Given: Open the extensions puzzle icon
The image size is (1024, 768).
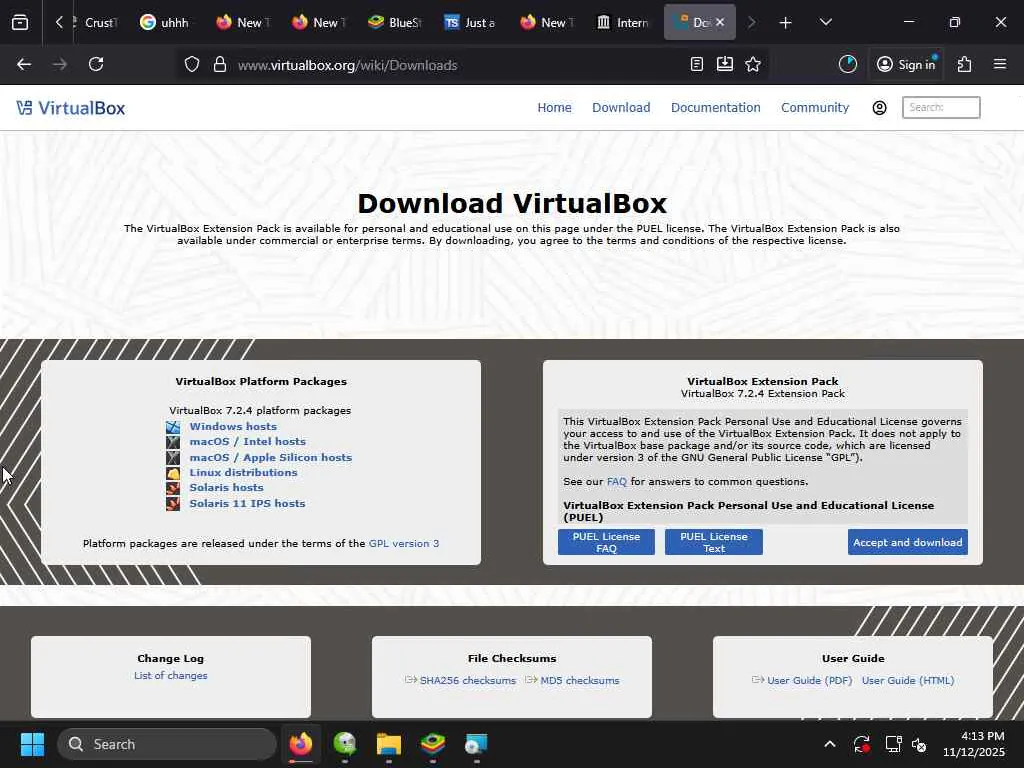Looking at the screenshot, I should pos(964,64).
